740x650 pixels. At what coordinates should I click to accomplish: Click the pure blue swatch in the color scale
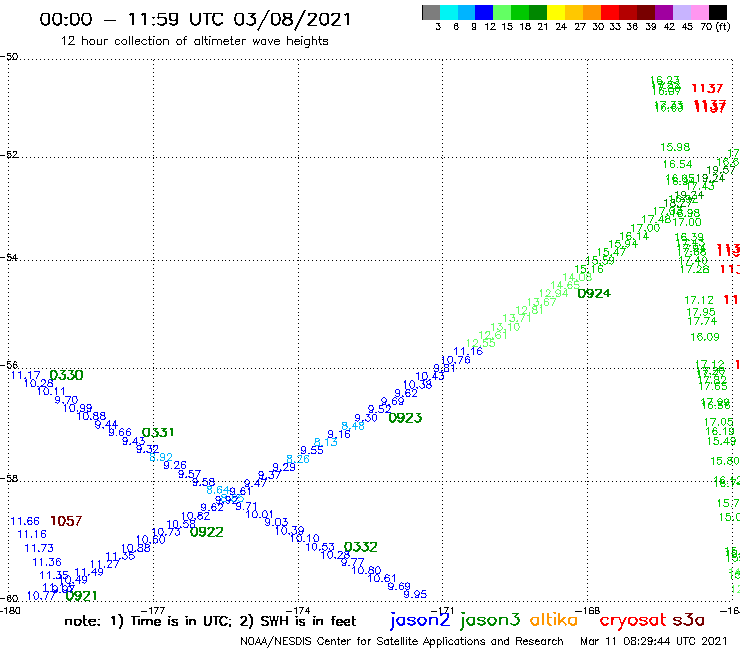pyautogui.click(x=484, y=12)
